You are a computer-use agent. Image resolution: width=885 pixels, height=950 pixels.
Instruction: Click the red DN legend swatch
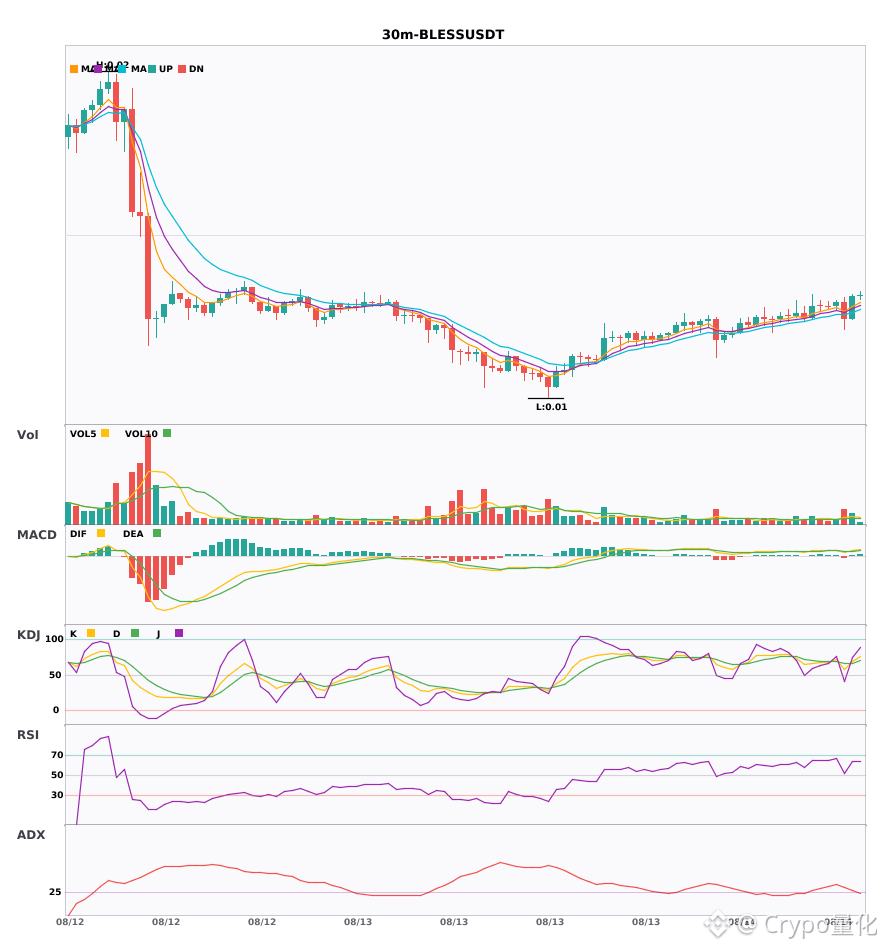tap(182, 69)
